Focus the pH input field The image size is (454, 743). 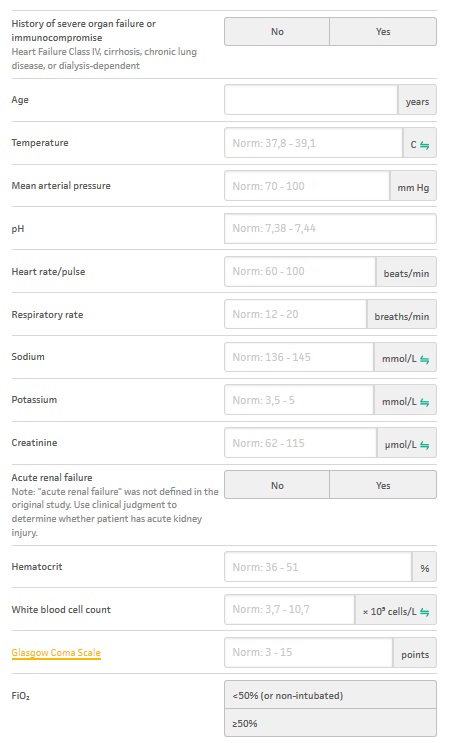click(330, 228)
